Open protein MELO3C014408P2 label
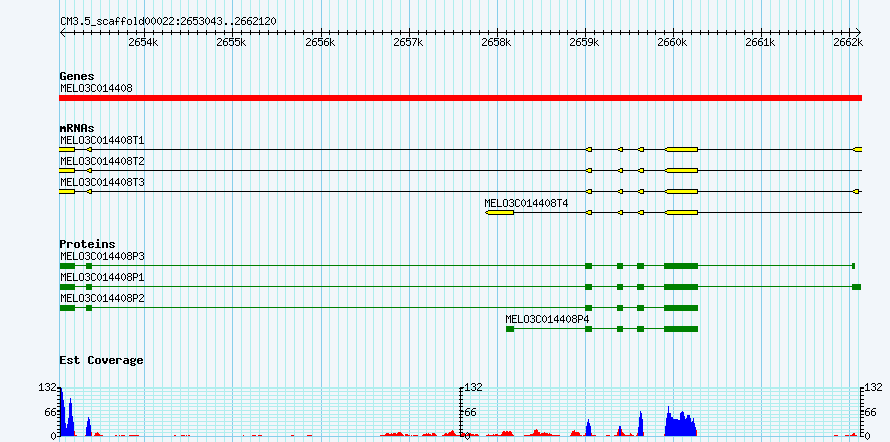890x442 pixels. [x=102, y=298]
